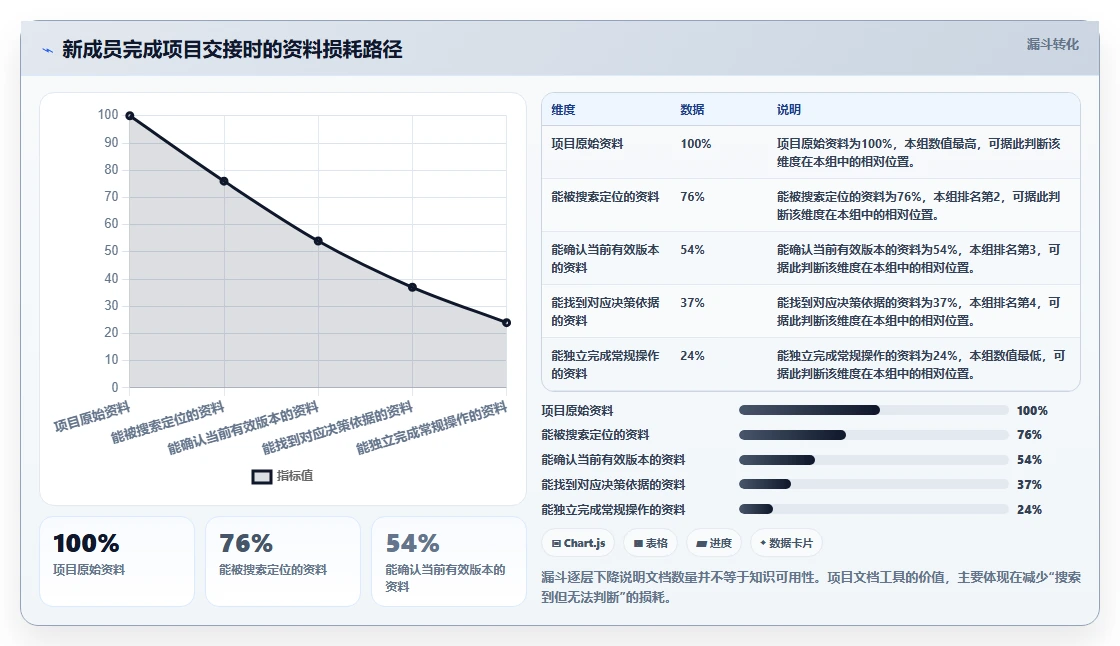1120x646 pixels.
Task: Click the summary paragraph starting 漏斗逐层下降
Action: tap(811, 587)
